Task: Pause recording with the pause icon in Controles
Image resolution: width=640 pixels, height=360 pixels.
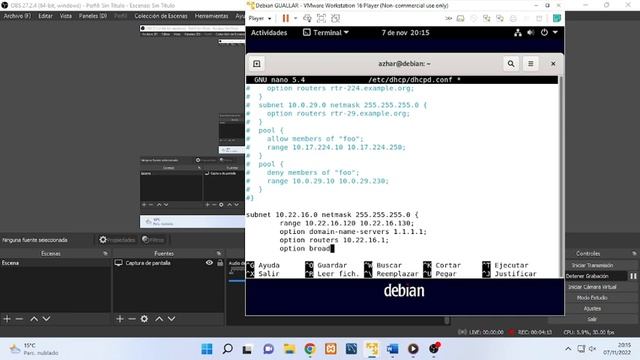Action: (633, 276)
